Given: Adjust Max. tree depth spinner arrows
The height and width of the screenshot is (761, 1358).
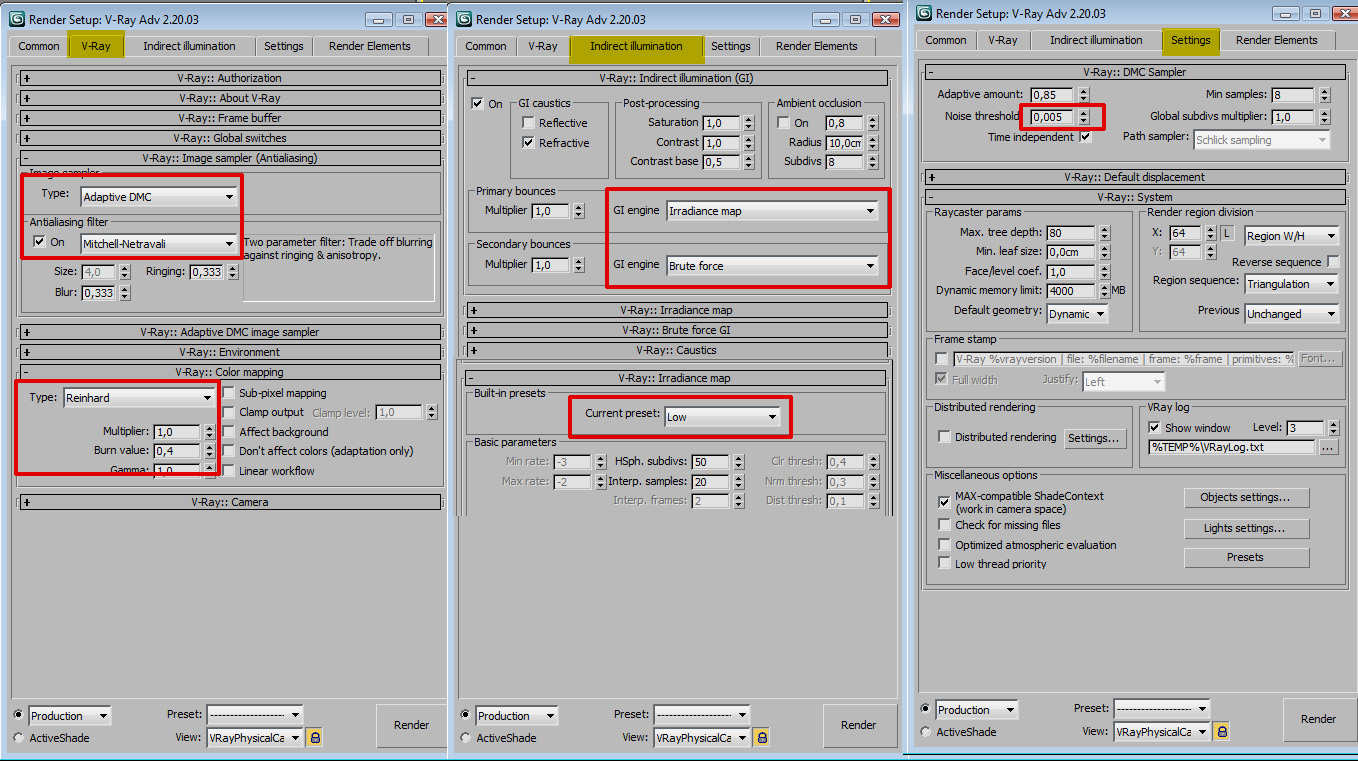Looking at the screenshot, I should tap(1104, 233).
